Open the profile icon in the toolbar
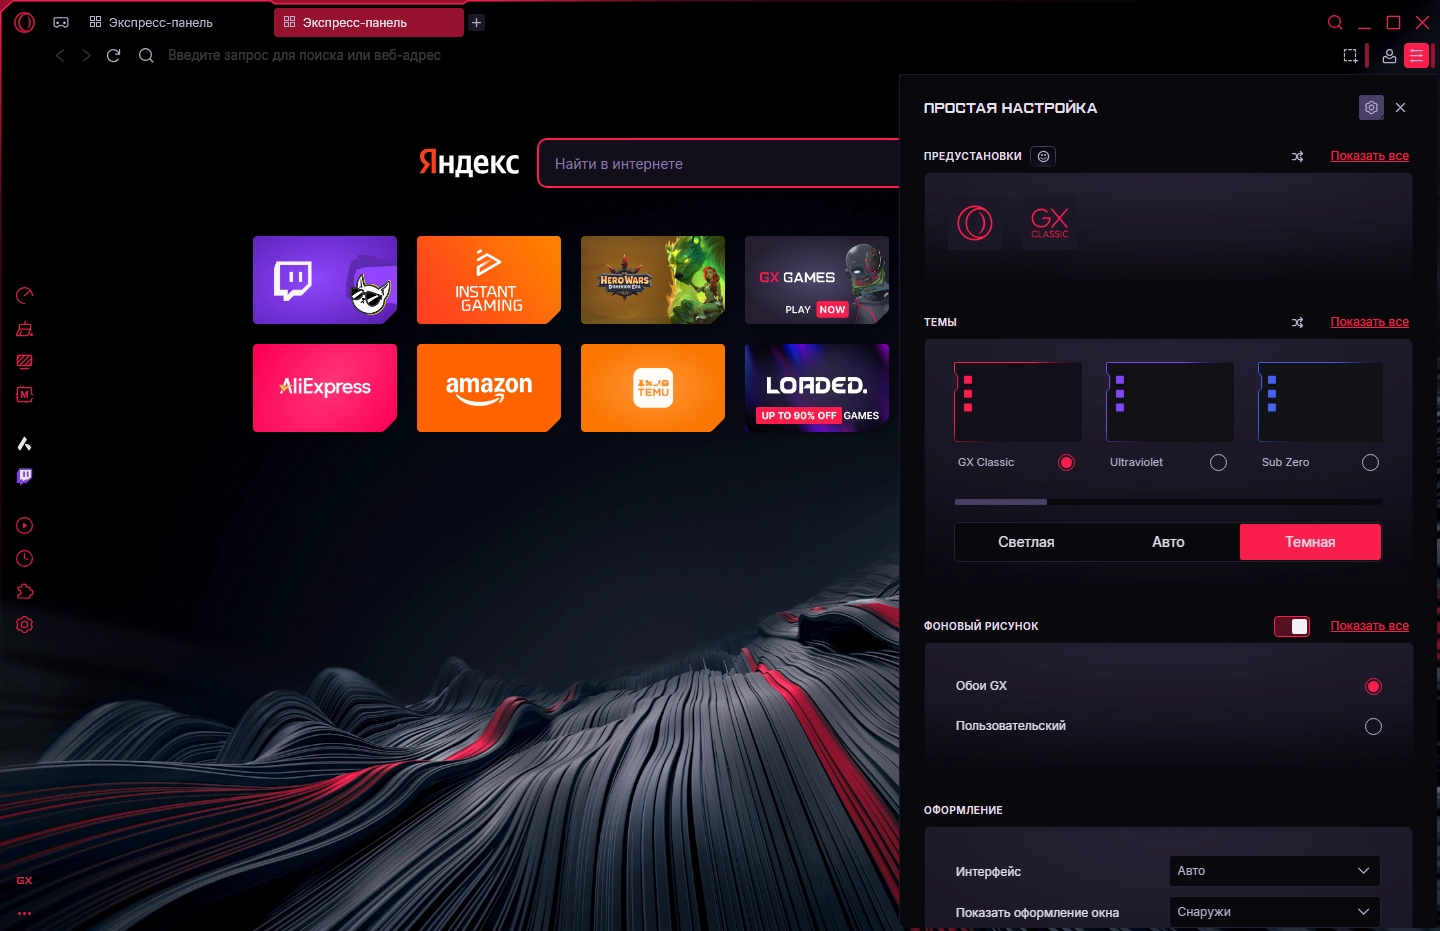Screen dimensions: 1440x931 tap(1389, 56)
